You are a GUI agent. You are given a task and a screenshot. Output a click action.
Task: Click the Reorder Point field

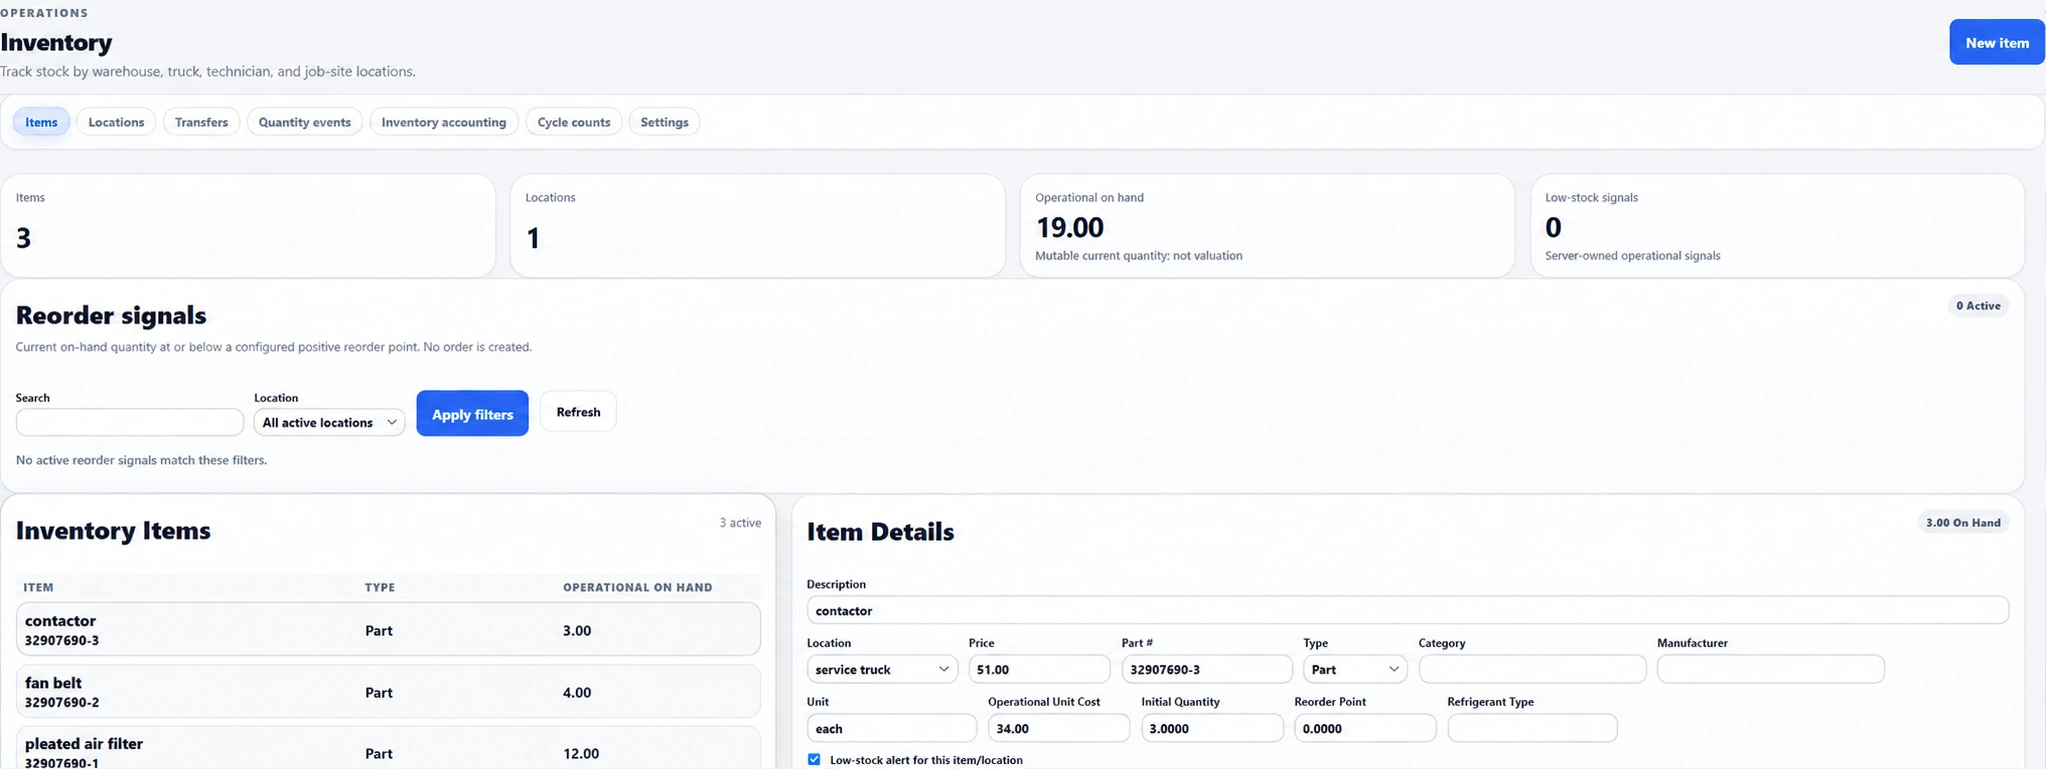[x=1365, y=728]
